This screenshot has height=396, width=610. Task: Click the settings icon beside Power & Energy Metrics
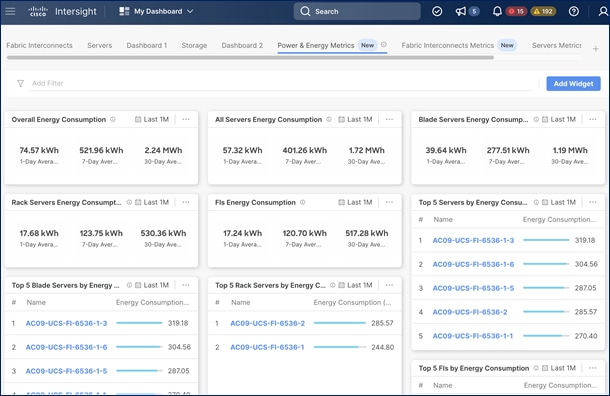pos(384,45)
